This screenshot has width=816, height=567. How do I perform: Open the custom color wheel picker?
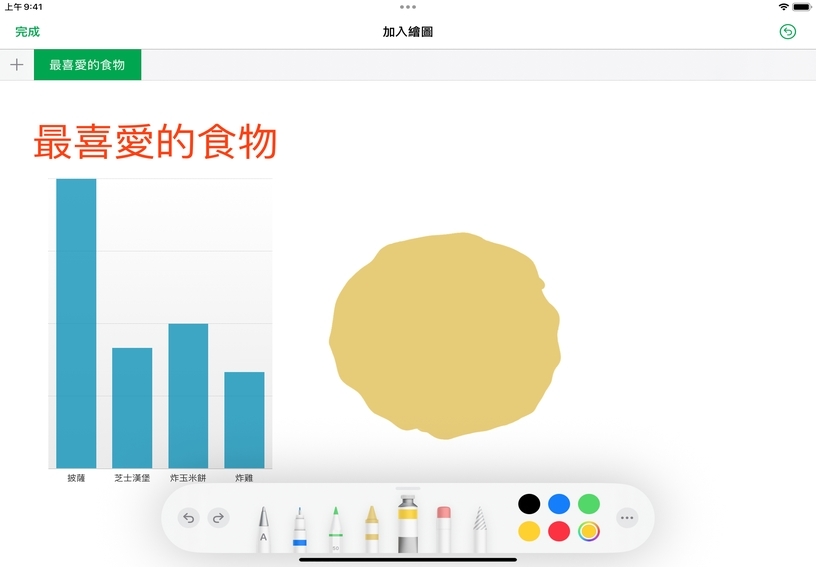coord(589,532)
